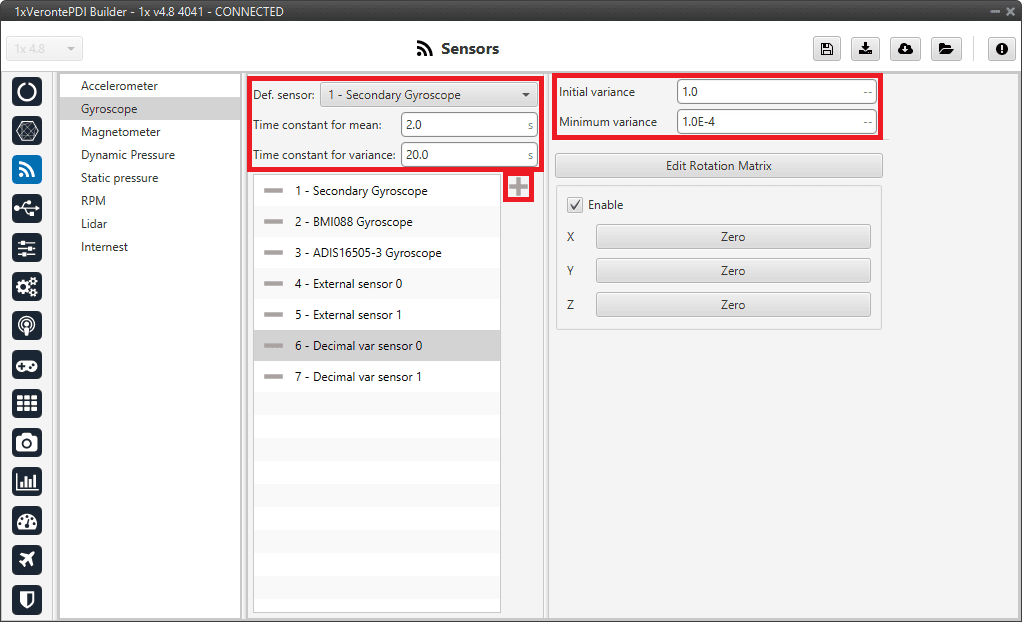Add a new sensor with plus icon

[518, 187]
